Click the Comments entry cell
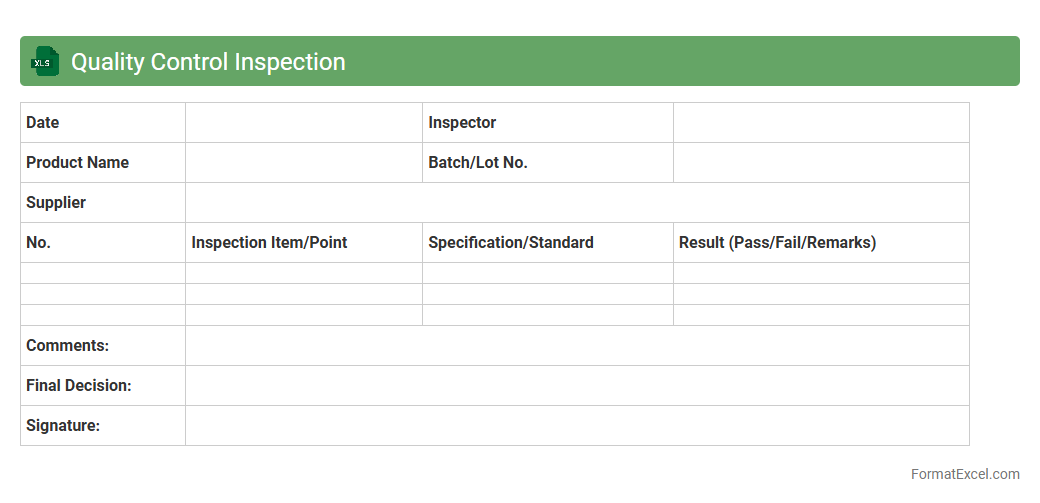This screenshot has height=503, width=1040. tap(577, 346)
